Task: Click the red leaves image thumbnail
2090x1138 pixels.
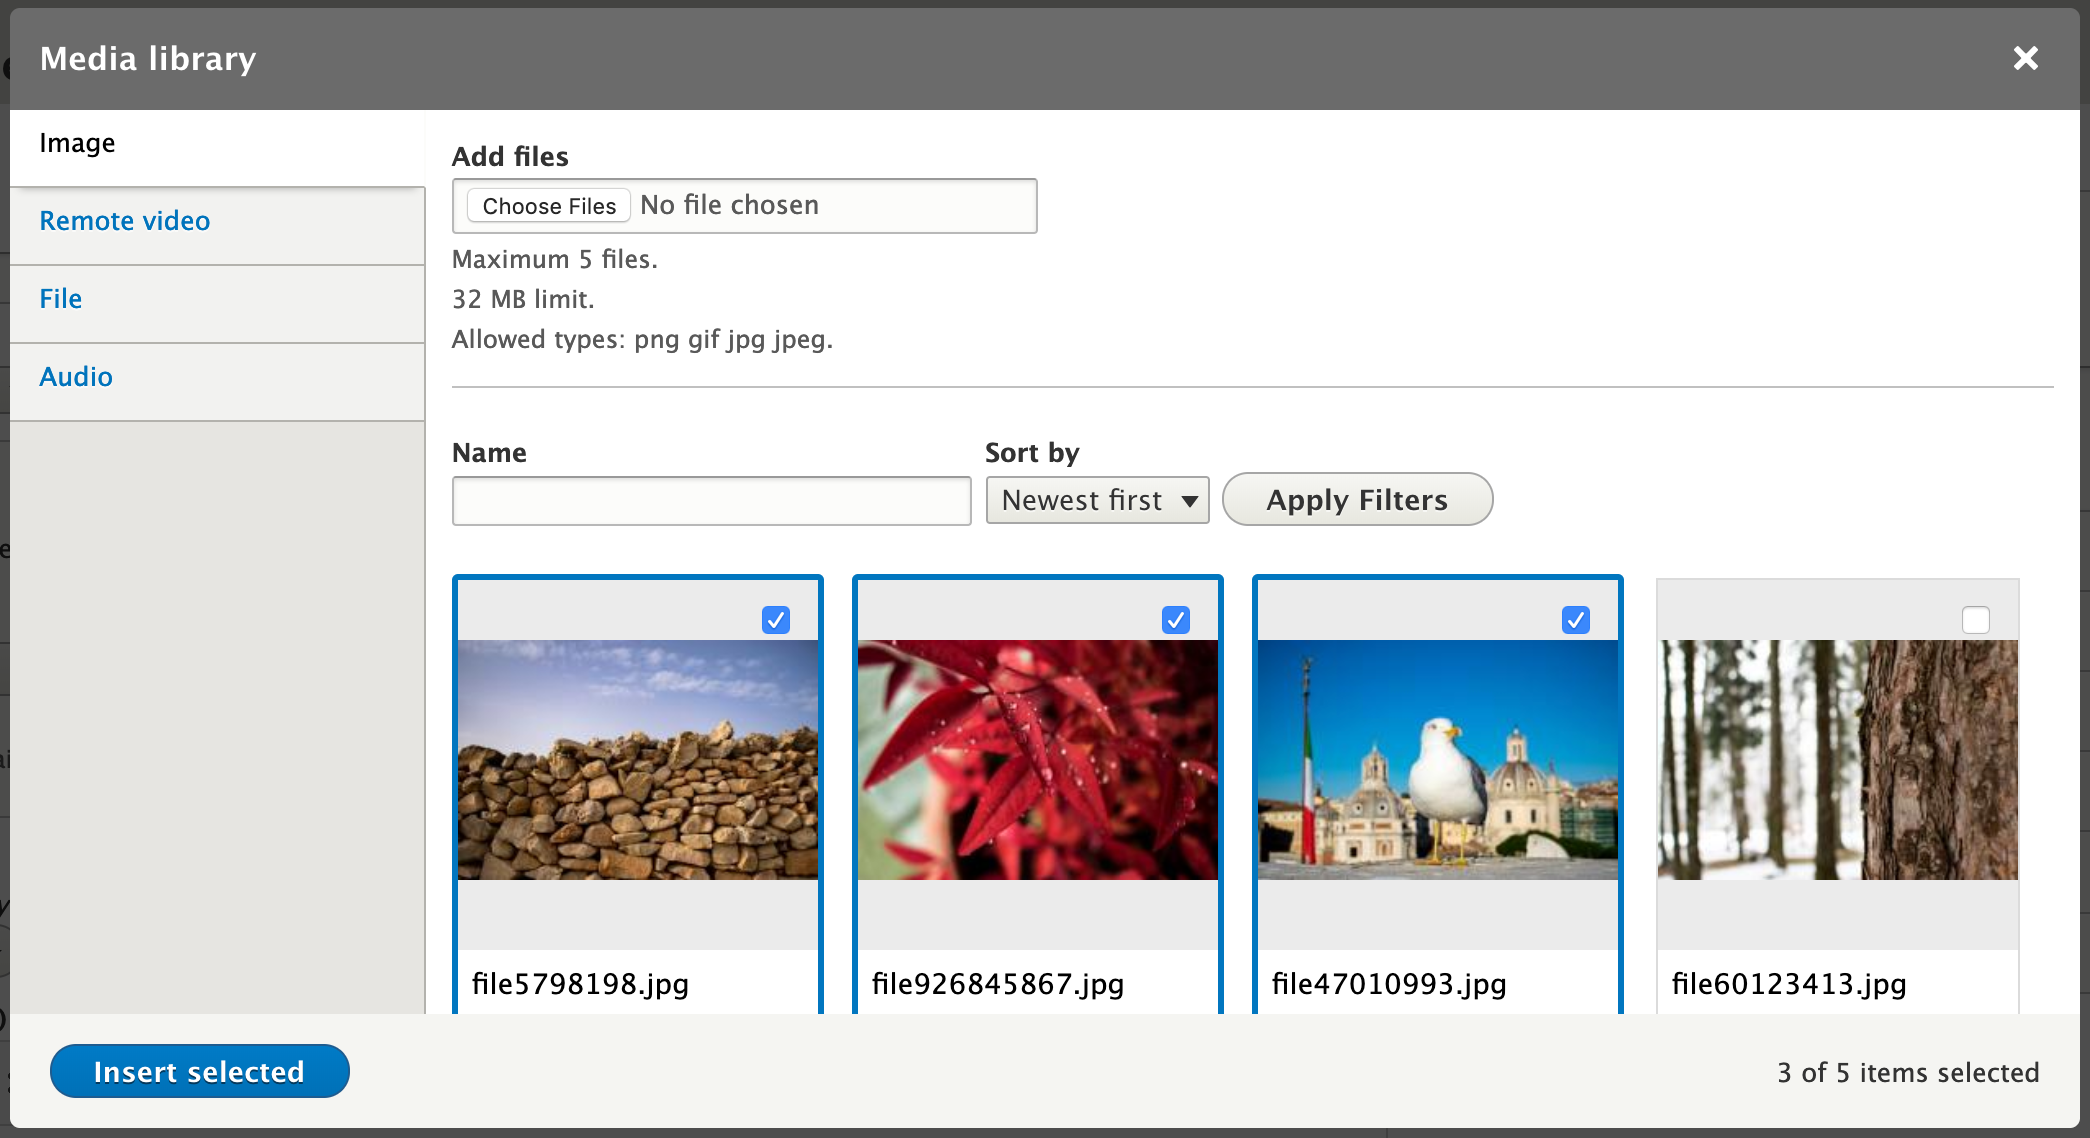Action: pos(1037,760)
